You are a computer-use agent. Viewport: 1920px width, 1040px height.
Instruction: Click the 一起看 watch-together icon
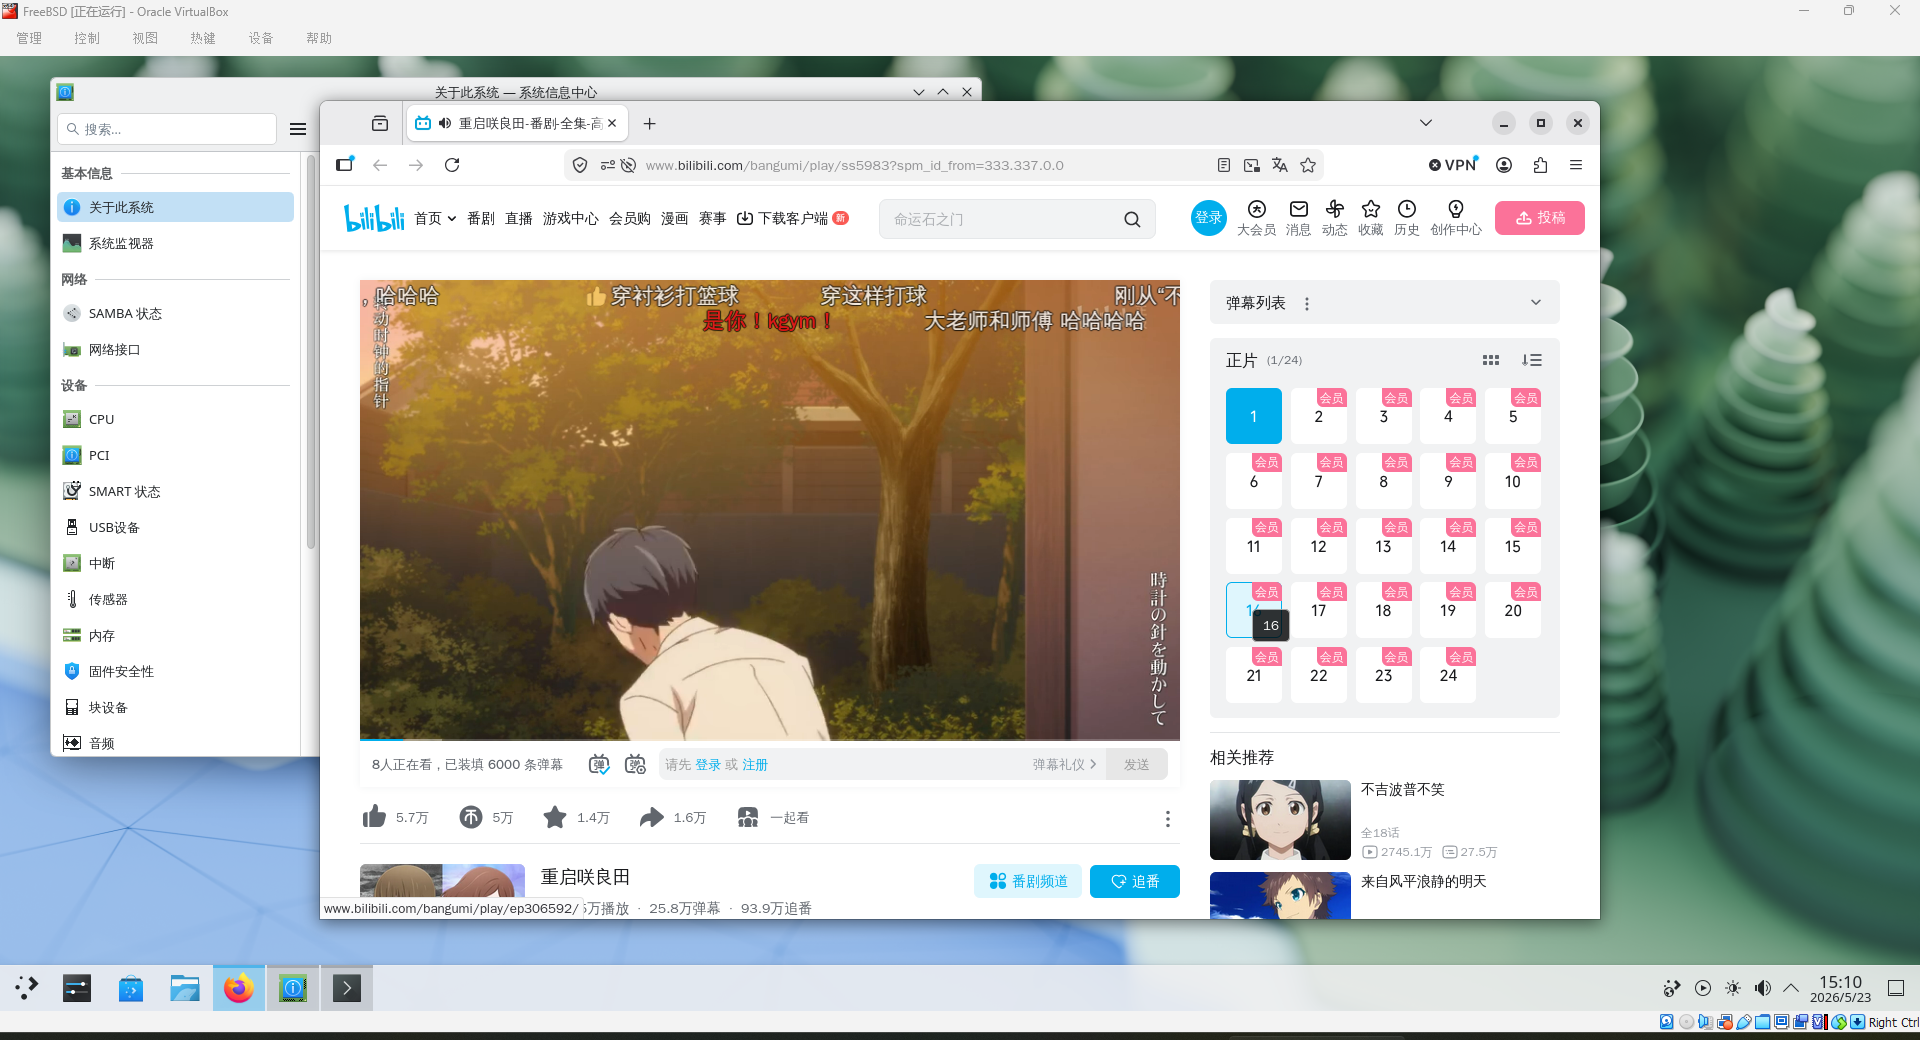point(748,817)
